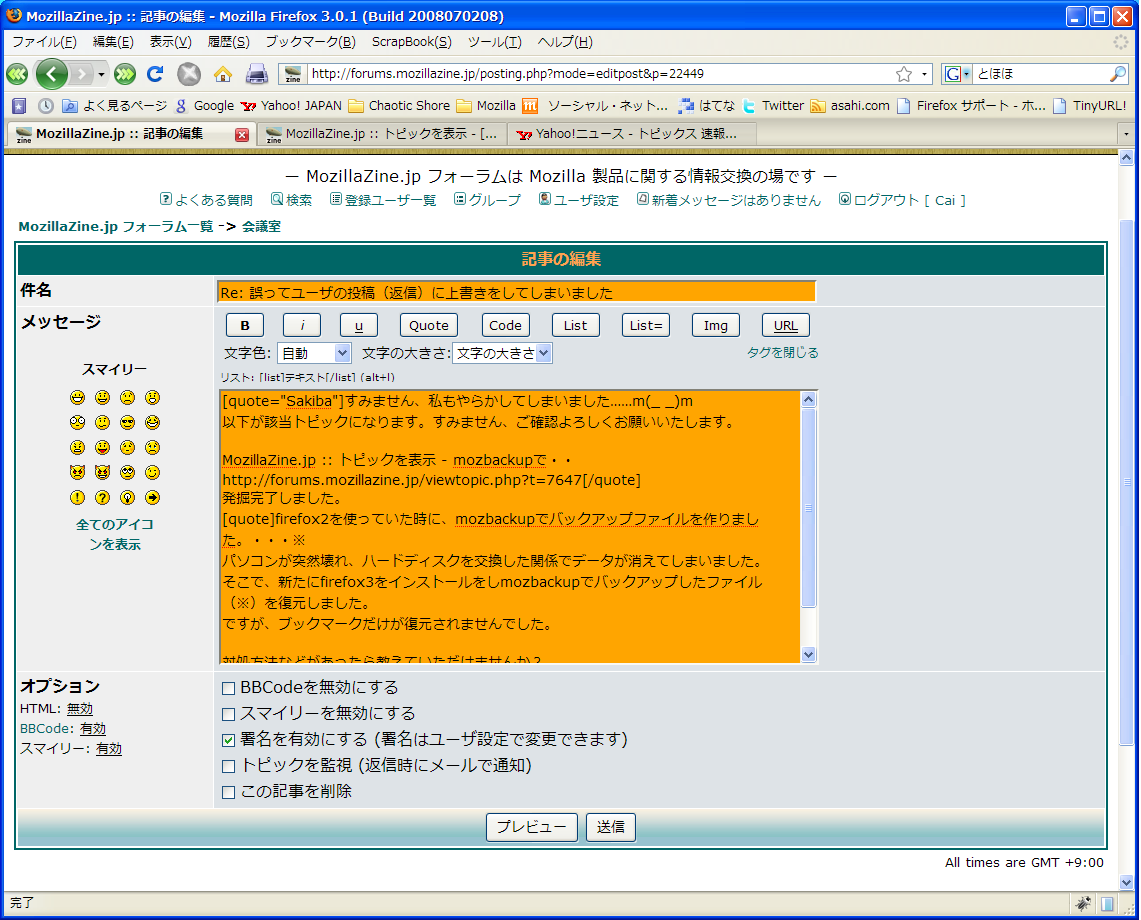Click the Quote BBCode button
The height and width of the screenshot is (920, 1141).
pyautogui.click(x=429, y=325)
